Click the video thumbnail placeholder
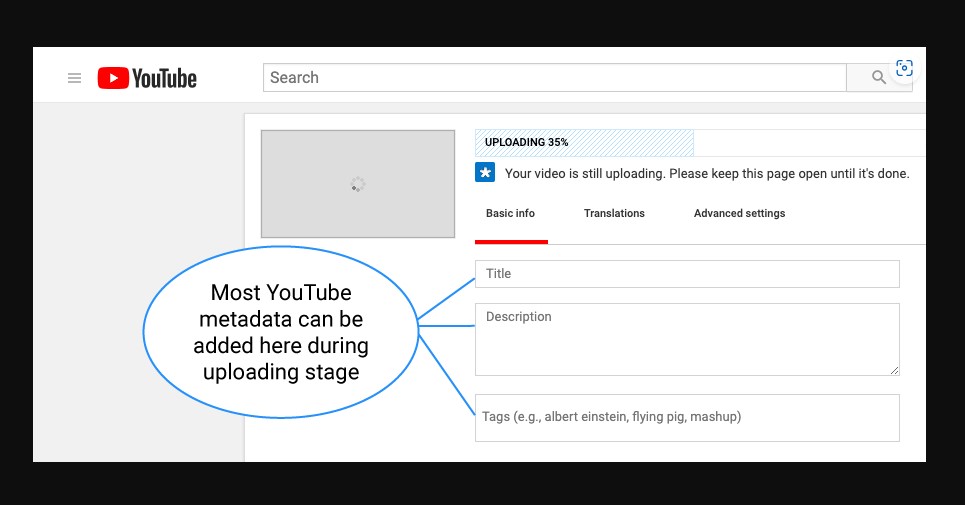 coord(358,184)
